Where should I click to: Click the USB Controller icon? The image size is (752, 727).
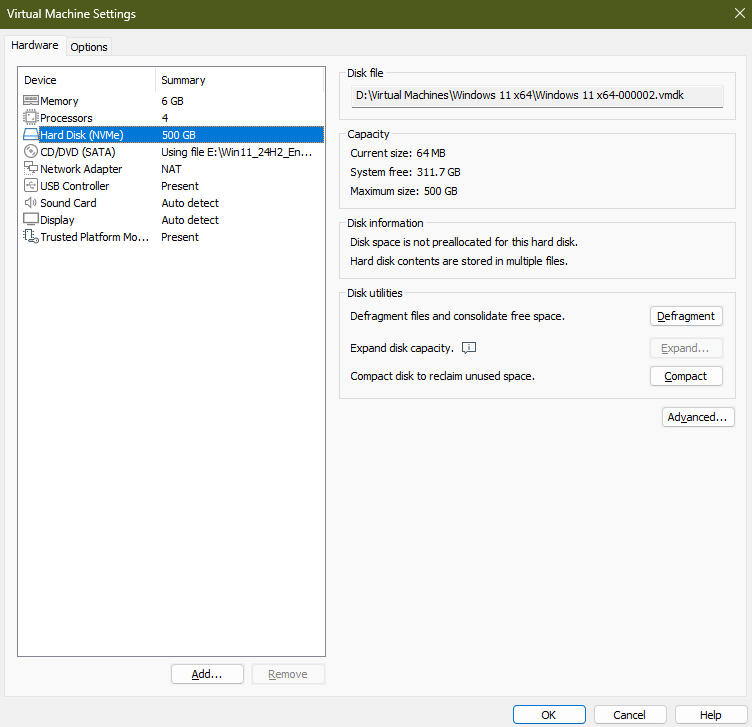point(31,185)
